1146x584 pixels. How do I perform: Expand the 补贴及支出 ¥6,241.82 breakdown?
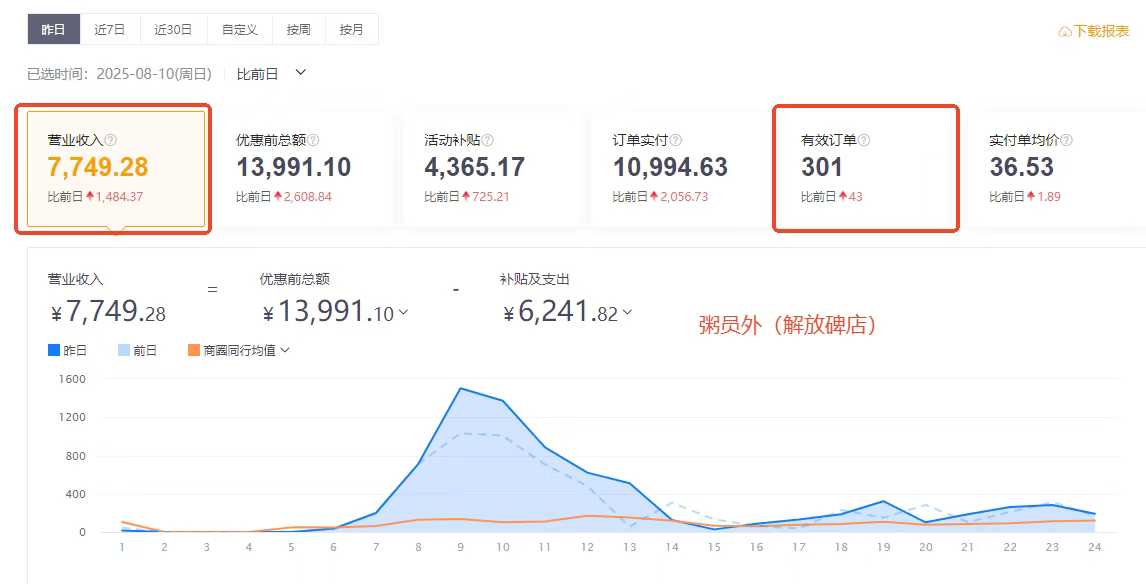click(626, 313)
